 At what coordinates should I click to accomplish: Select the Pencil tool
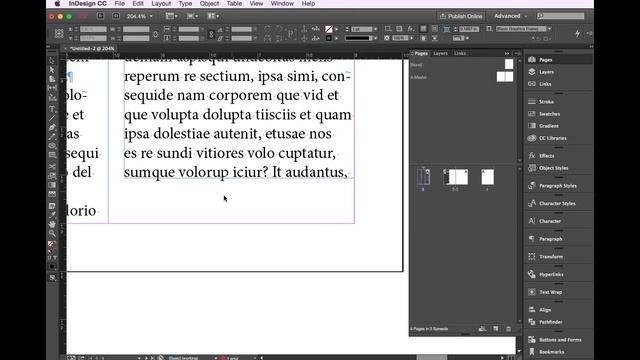point(52,136)
